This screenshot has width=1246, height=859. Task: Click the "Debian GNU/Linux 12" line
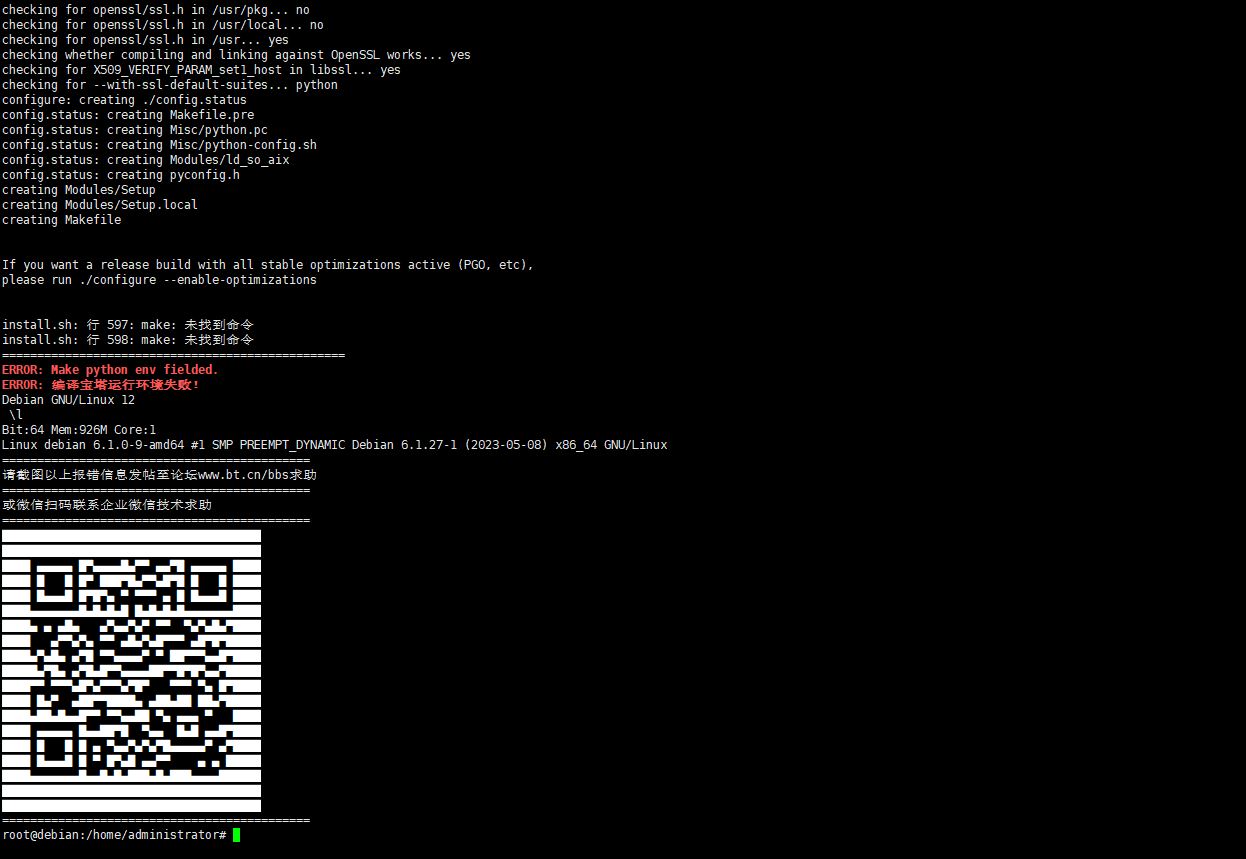(68, 400)
